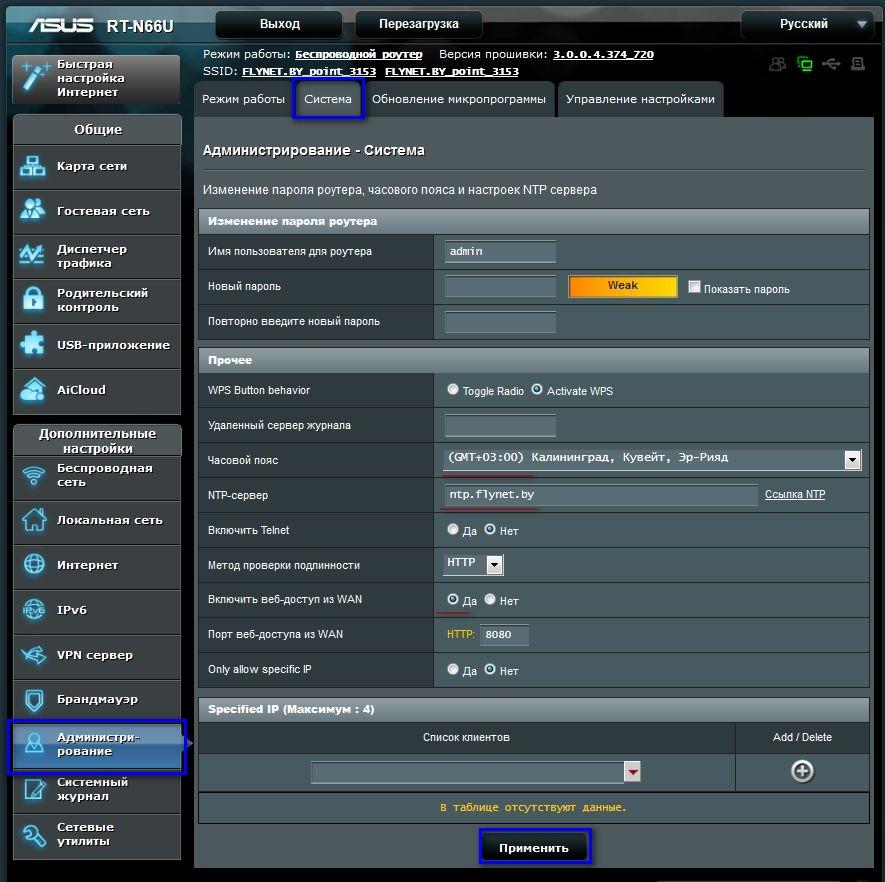Open Диспетчер трафика traffic manager icon
Image resolution: width=885 pixels, height=882 pixels.
[32, 255]
